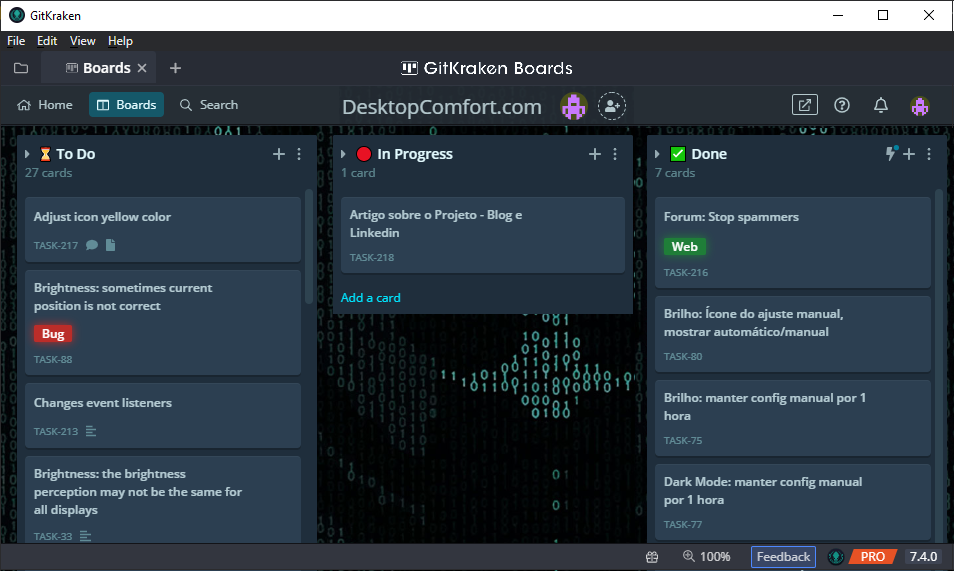Image resolution: width=954 pixels, height=571 pixels.
Task: Open card Brilho: manter config manual
Action: point(793,418)
